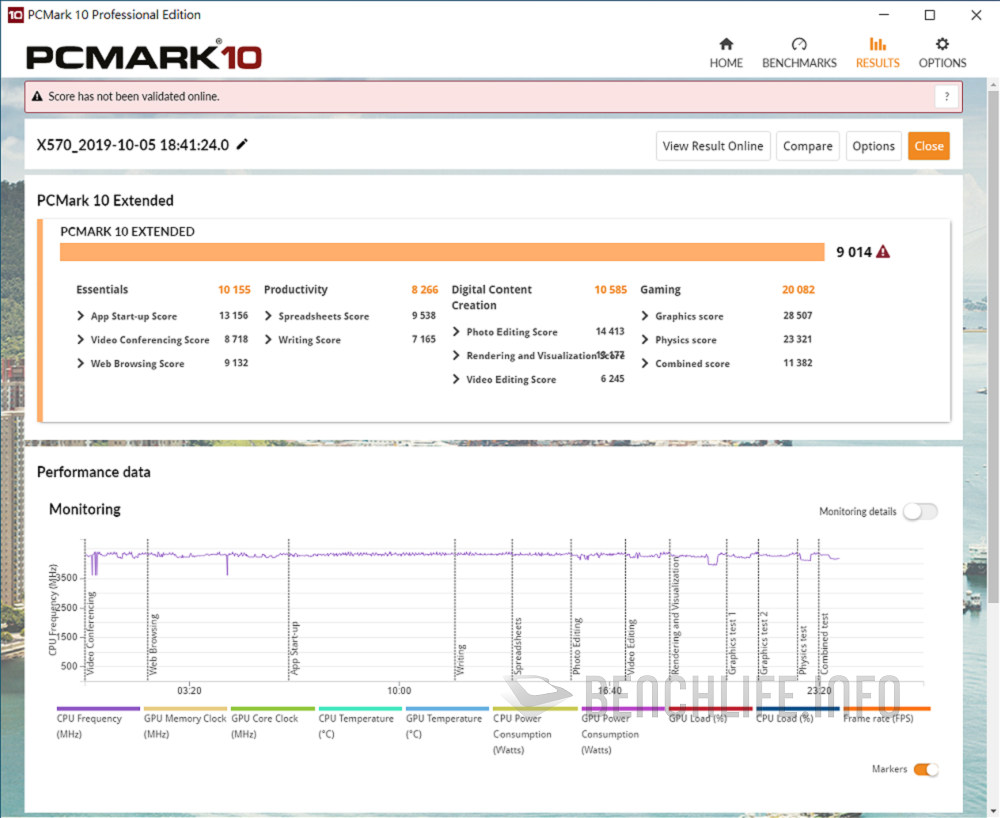The width and height of the screenshot is (1000, 818).
Task: Open Options via the gear icon
Action: click(942, 44)
